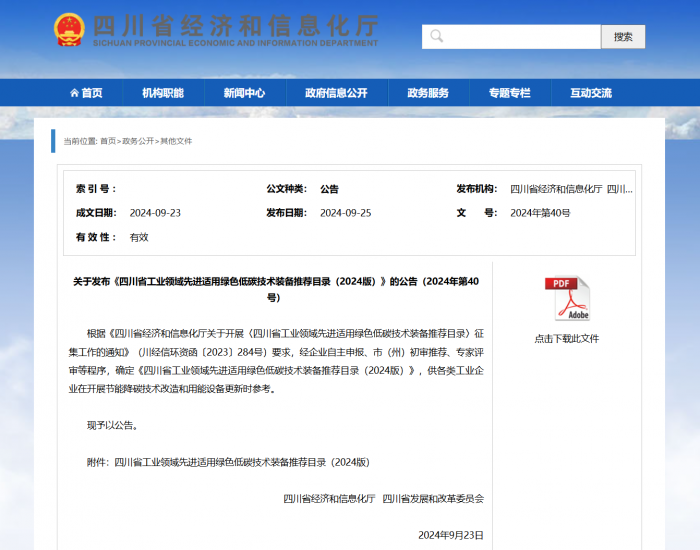Image resolution: width=700 pixels, height=550 pixels.
Task: Click the 首页 breadcrumb link
Action: [108, 141]
